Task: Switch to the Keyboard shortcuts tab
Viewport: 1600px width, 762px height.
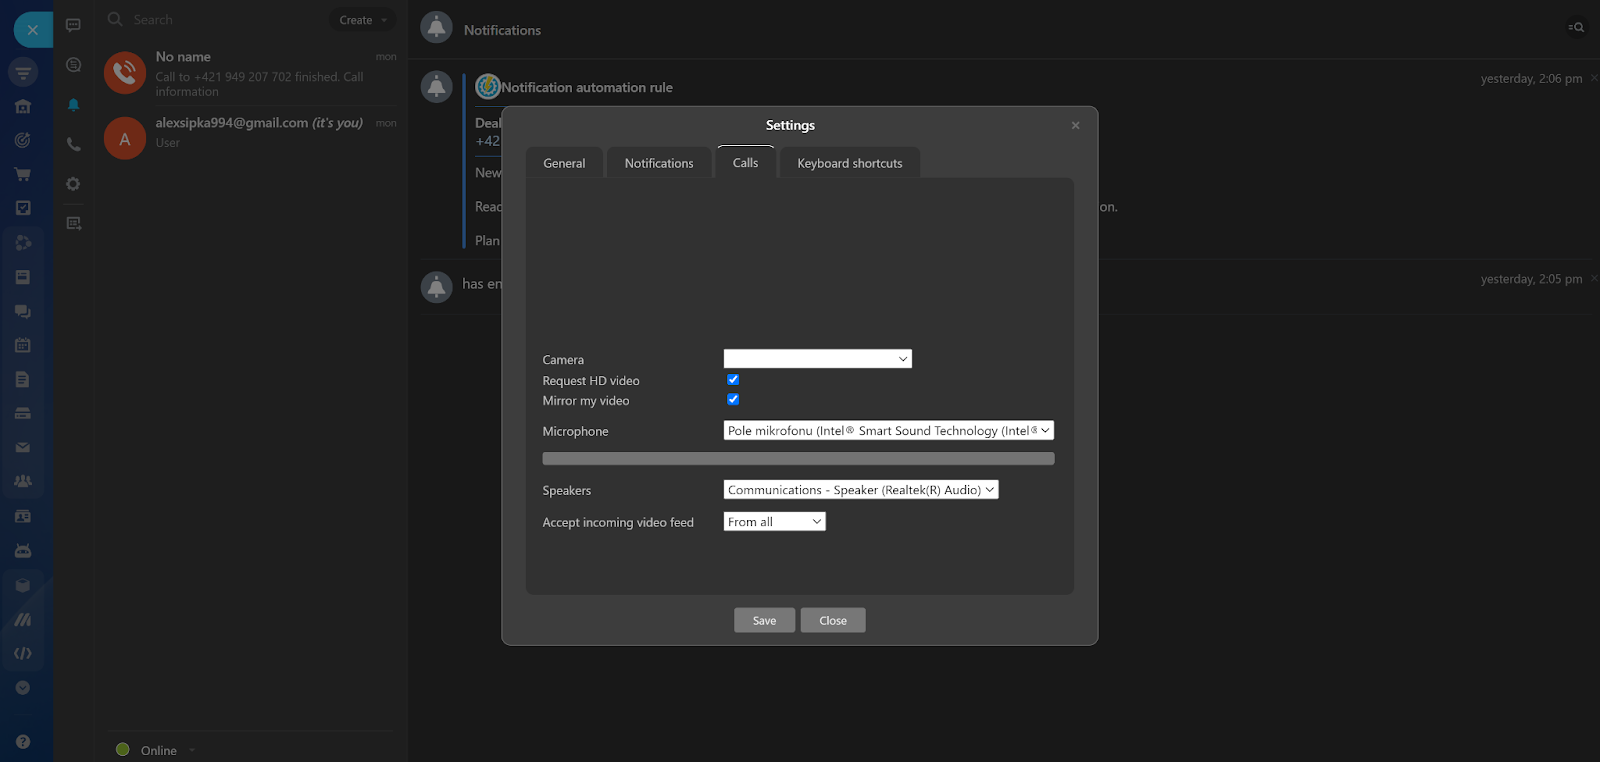Action: pyautogui.click(x=849, y=163)
